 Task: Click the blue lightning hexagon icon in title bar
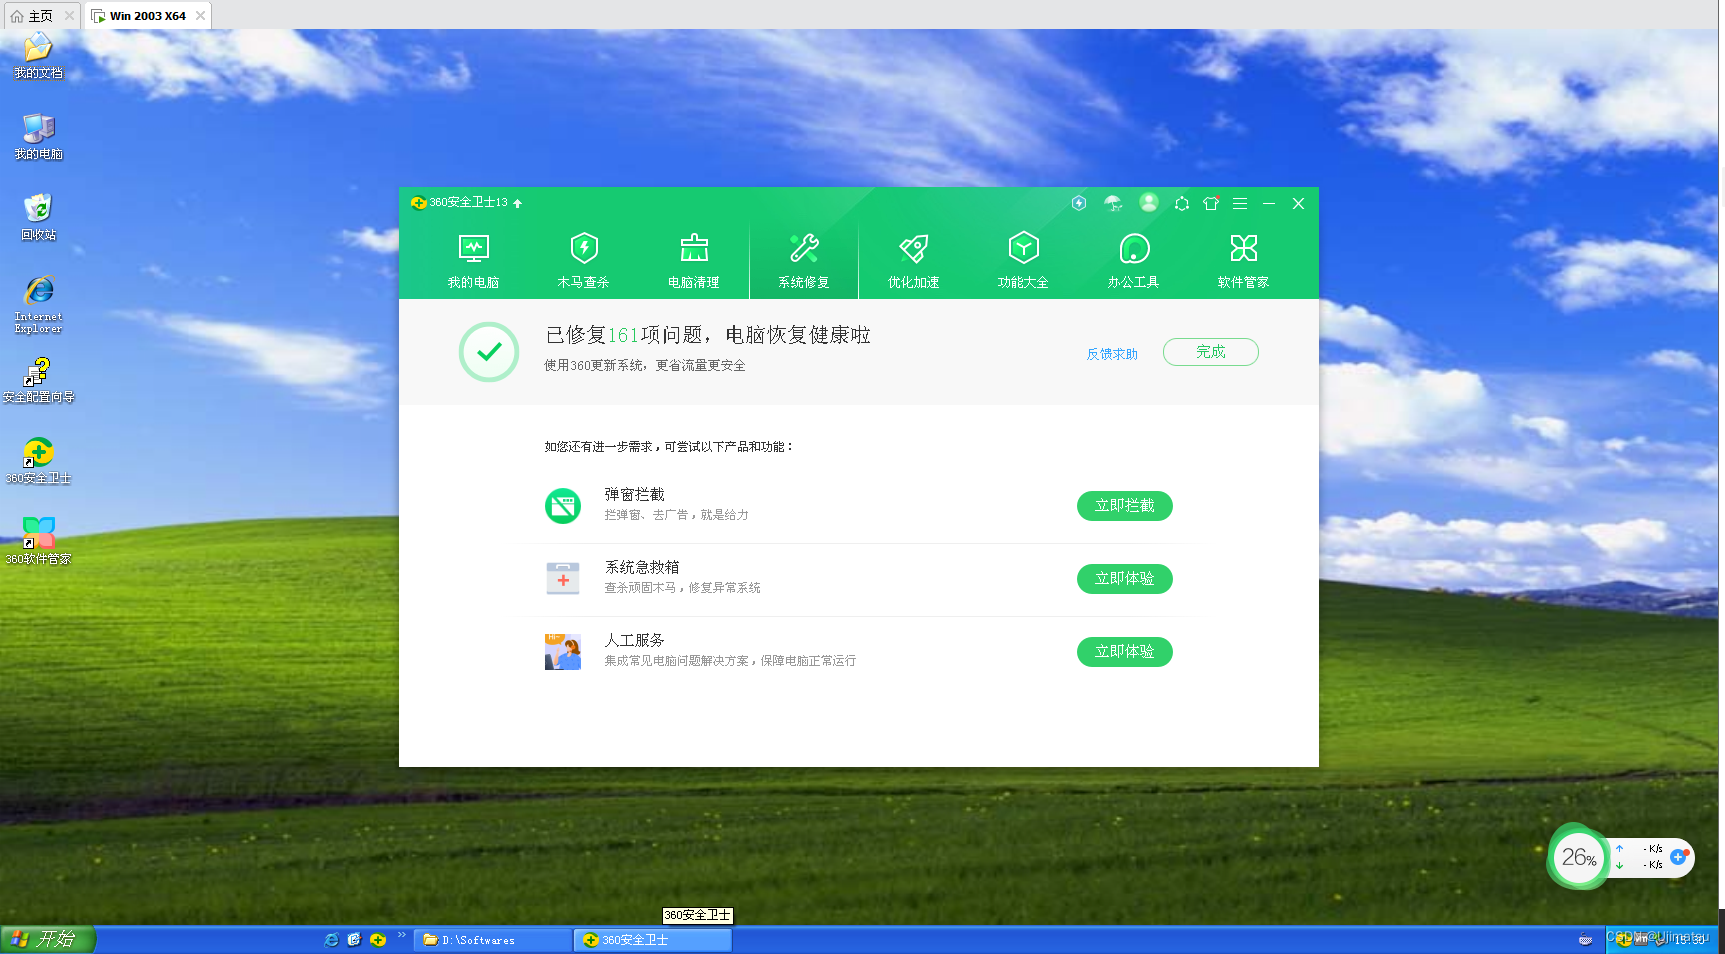(x=1079, y=203)
